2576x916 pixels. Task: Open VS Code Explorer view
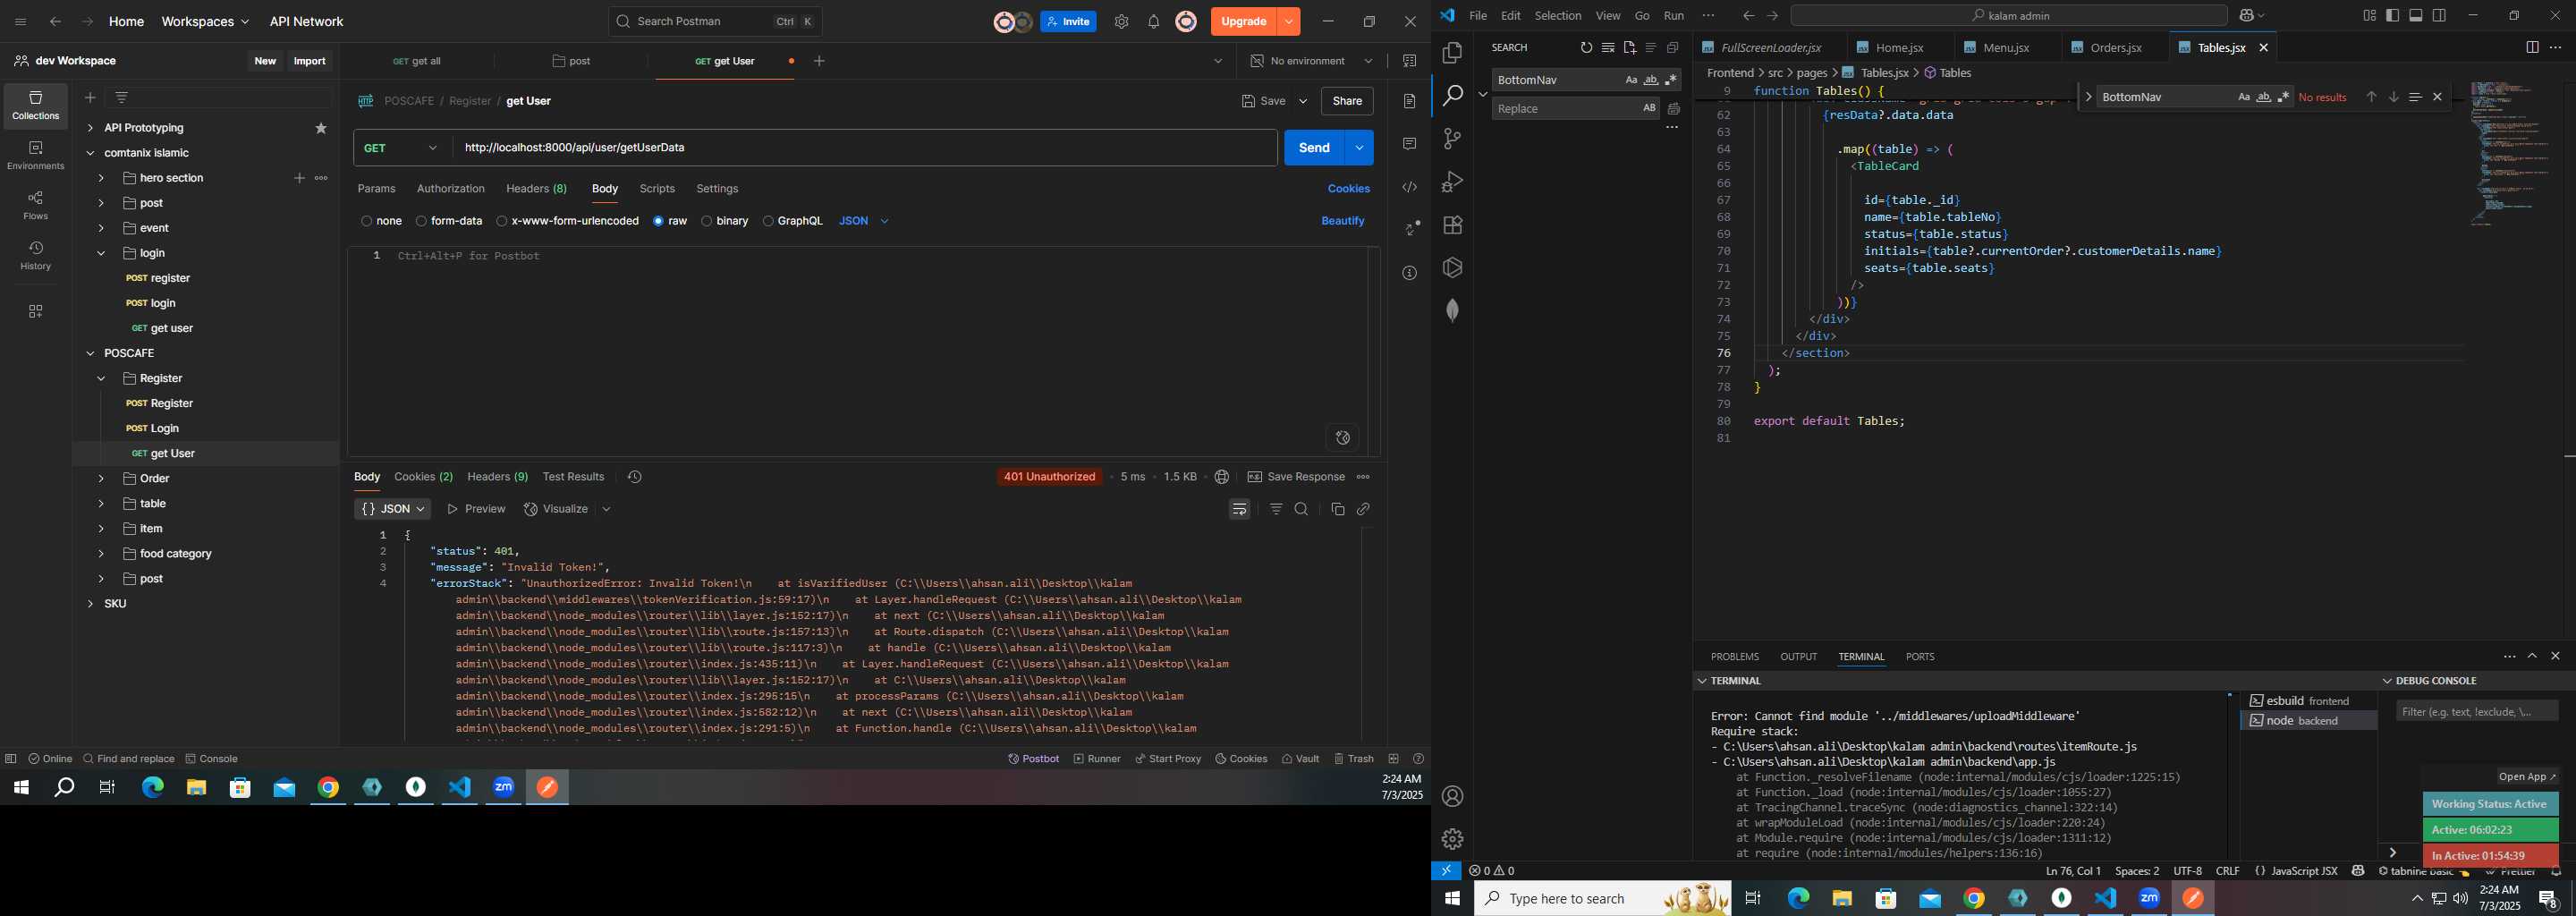1452,52
